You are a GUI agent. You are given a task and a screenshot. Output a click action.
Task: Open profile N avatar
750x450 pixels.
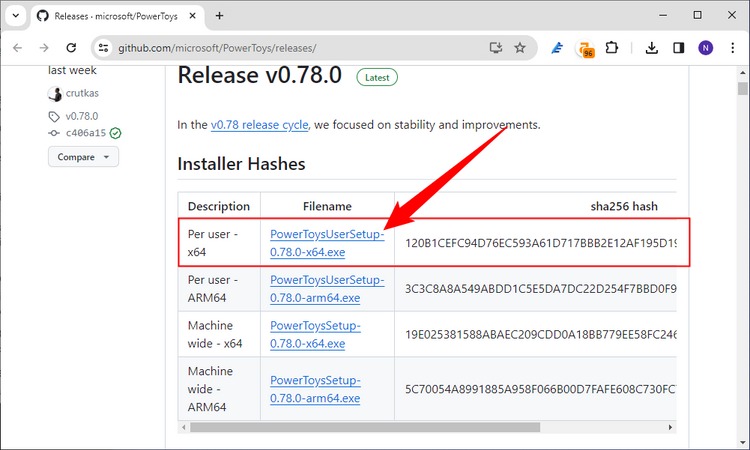[x=706, y=48]
